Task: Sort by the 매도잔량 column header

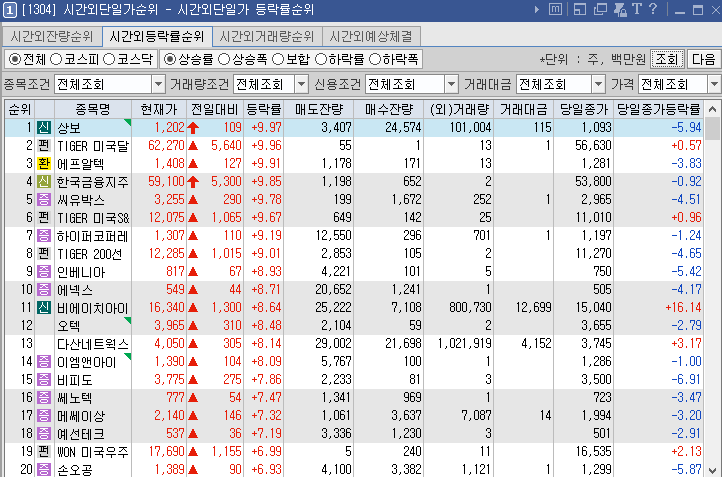Action: click(x=319, y=109)
